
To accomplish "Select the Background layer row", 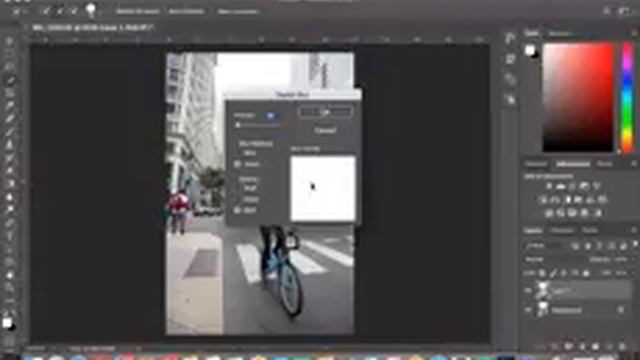I will pyautogui.click(x=578, y=310).
